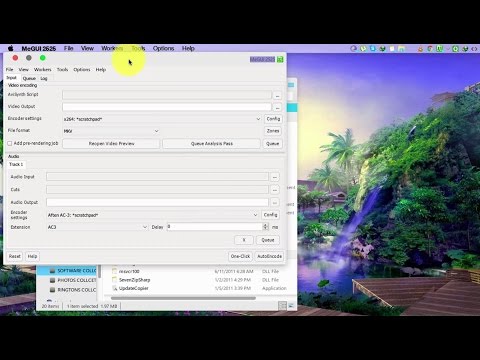Switch to the Queue tab
This screenshot has width=480, height=360.
coord(29,78)
